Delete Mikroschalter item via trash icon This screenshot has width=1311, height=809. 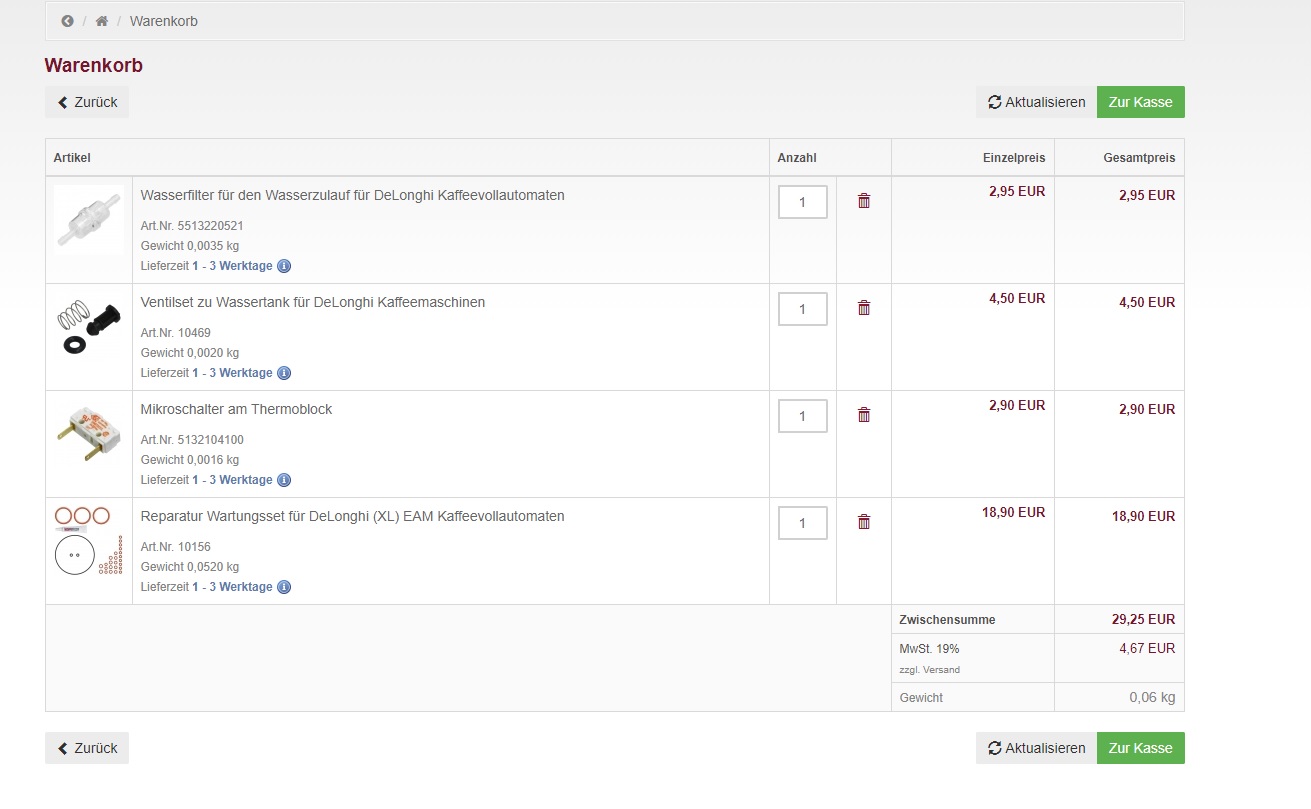click(864, 415)
